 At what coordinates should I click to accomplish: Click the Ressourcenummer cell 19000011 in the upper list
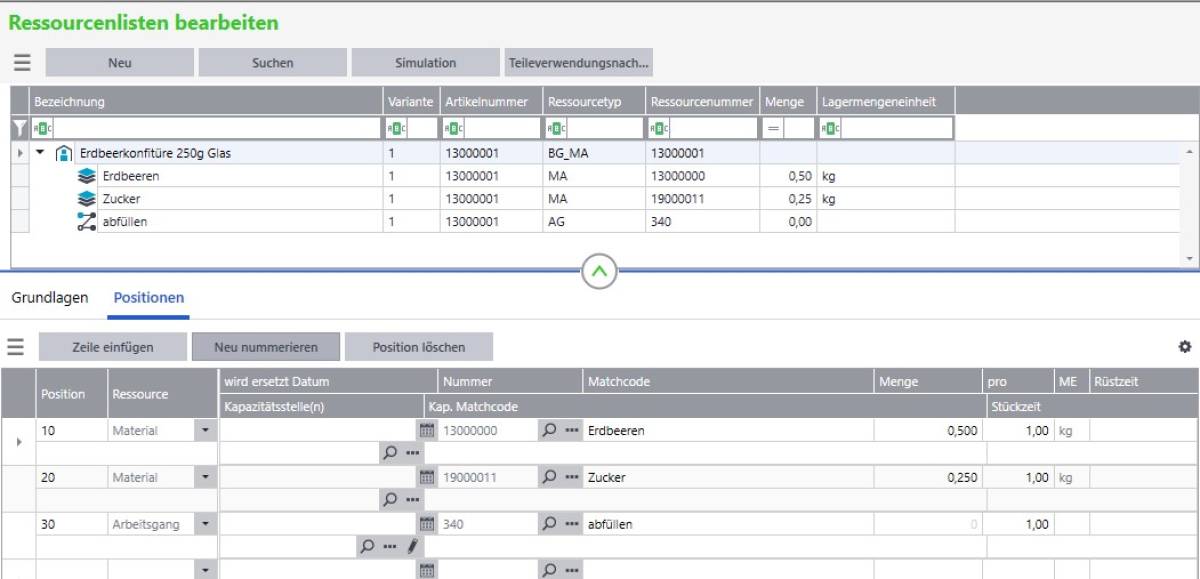702,199
